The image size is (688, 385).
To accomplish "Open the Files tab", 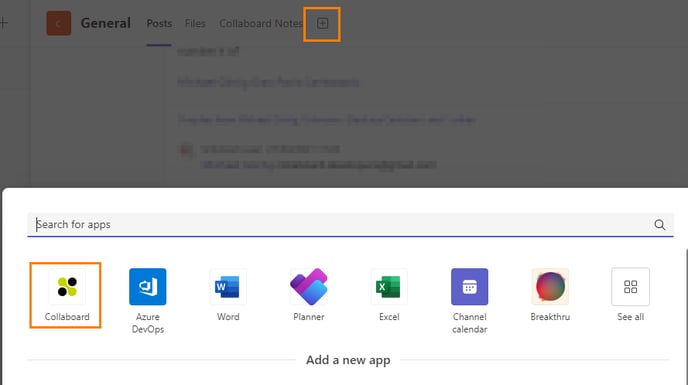I will (195, 23).
